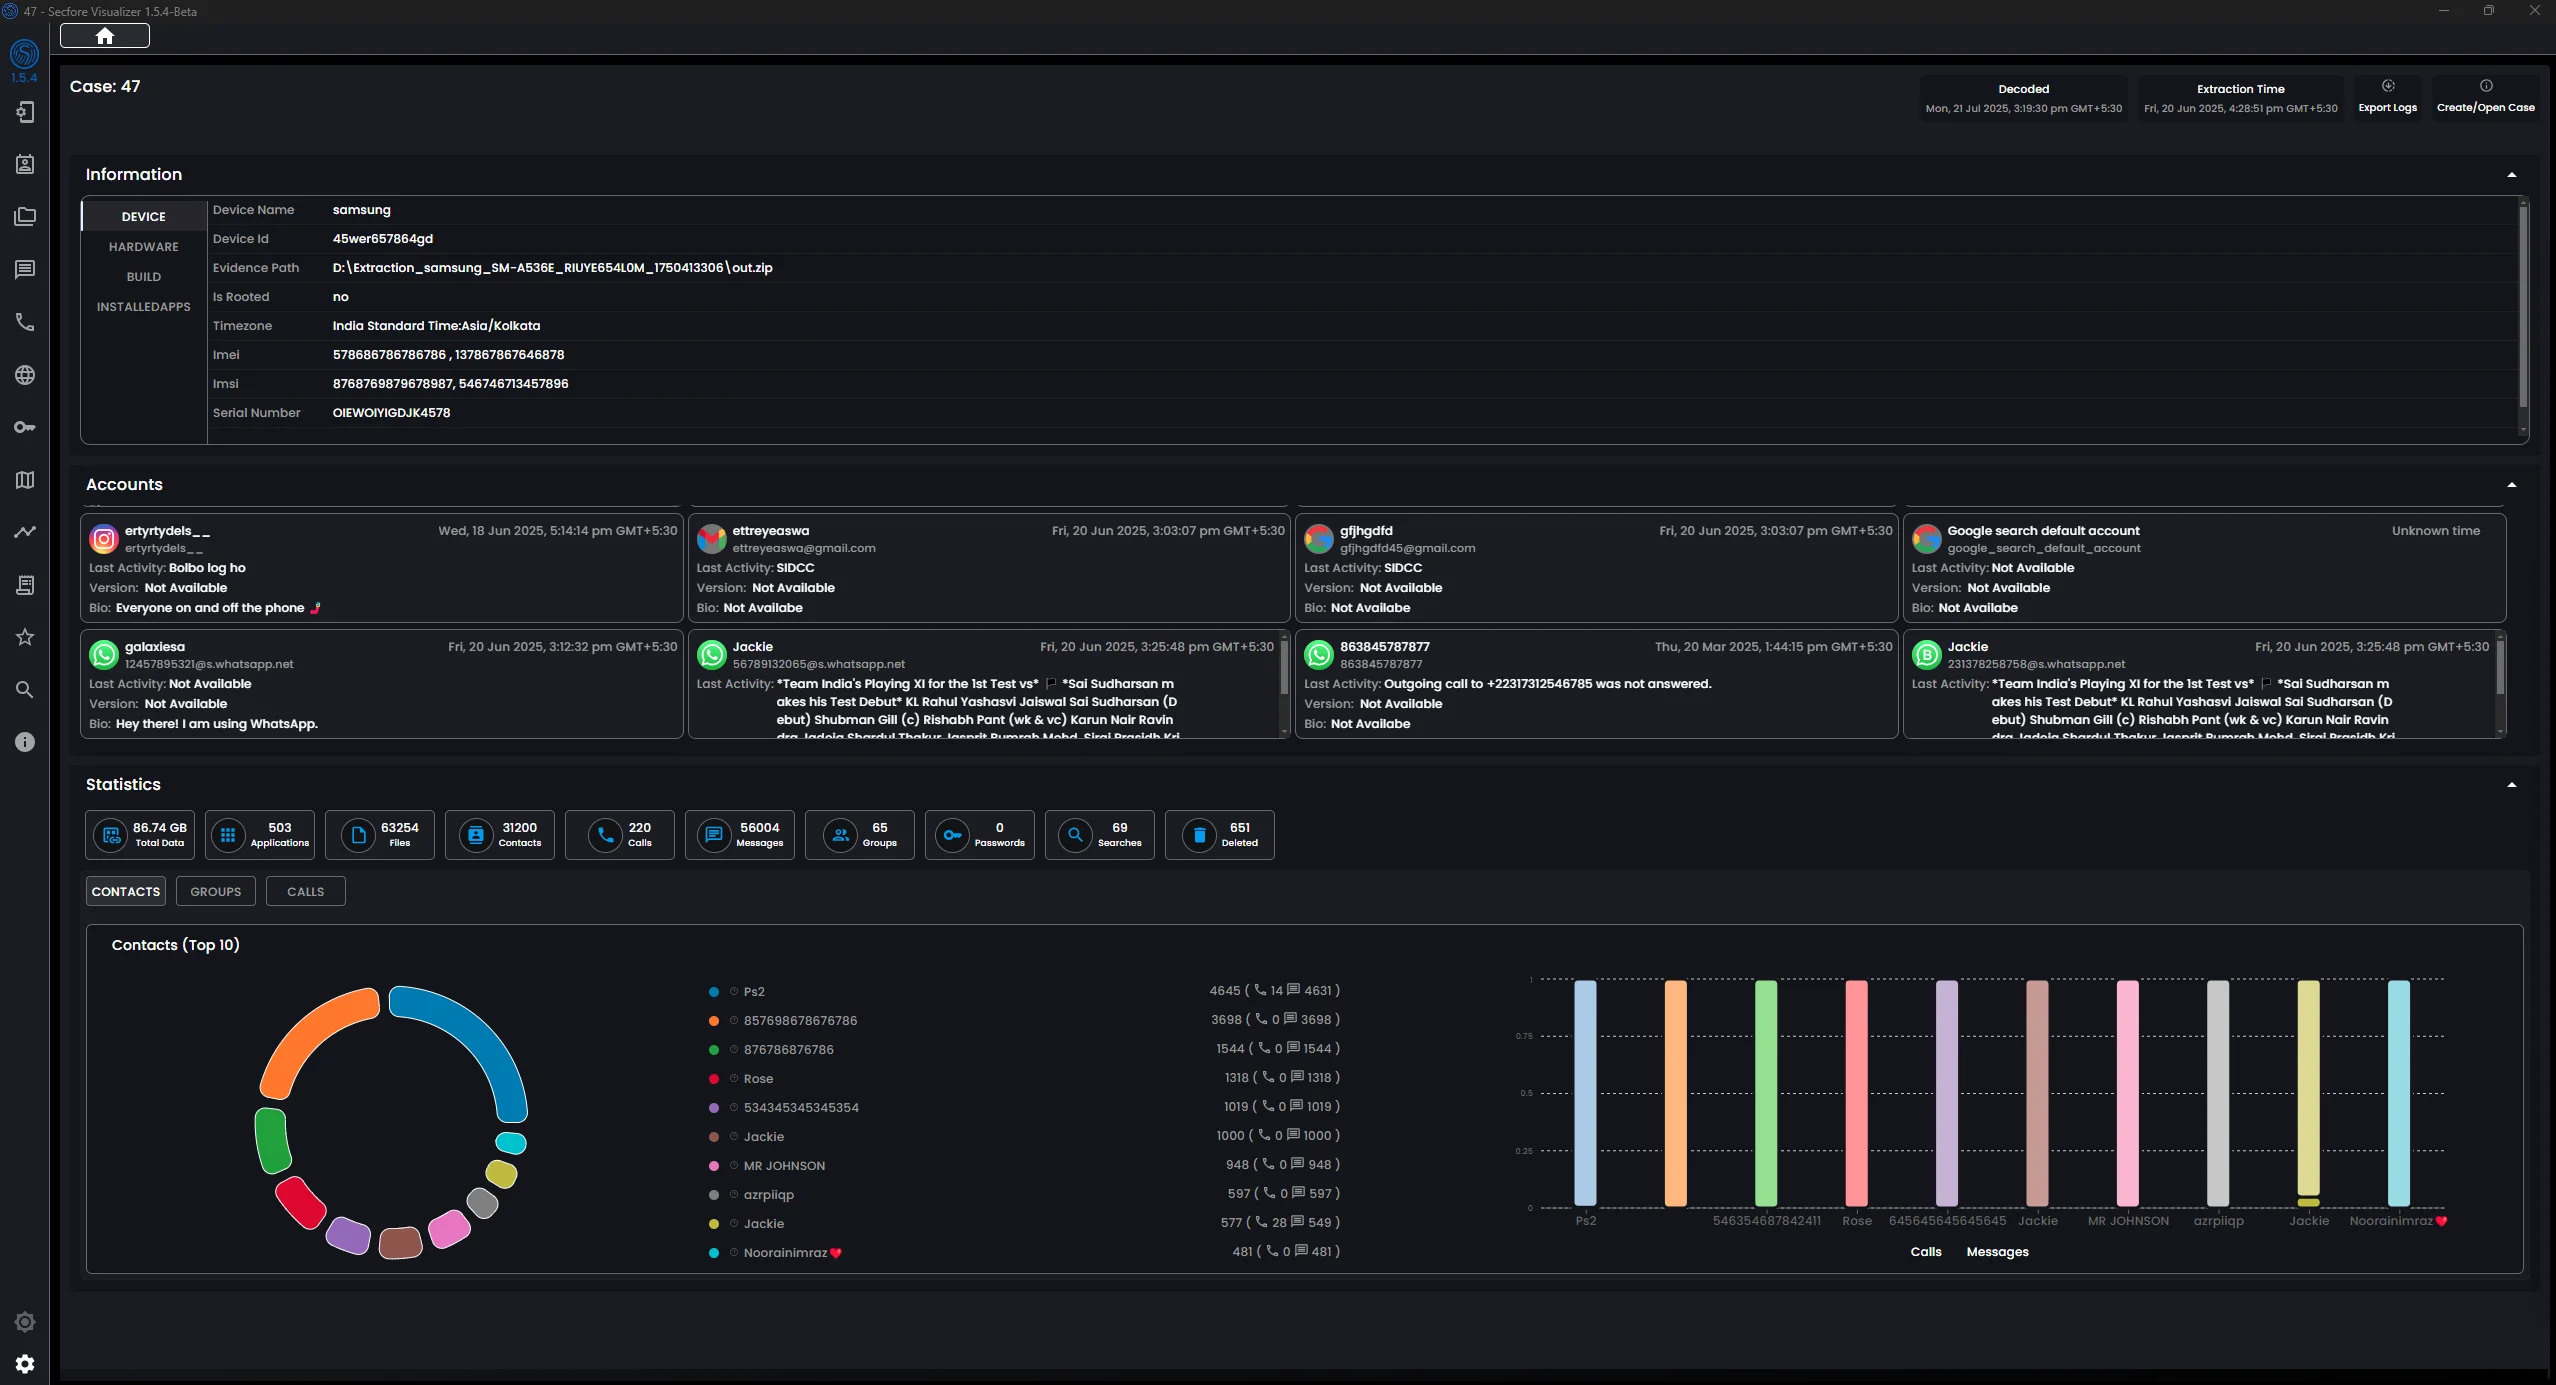Open the Messages sidebar icon
The image size is (2556, 1385).
point(25,270)
